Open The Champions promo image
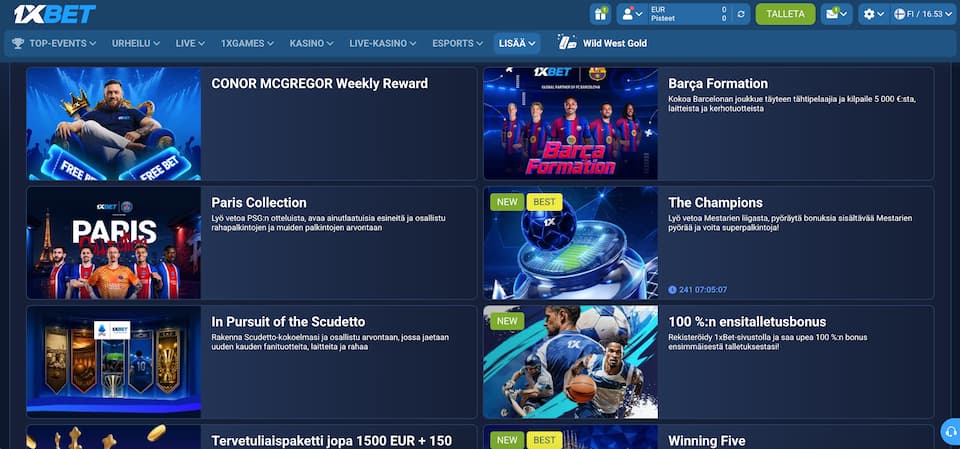This screenshot has height=449, width=960. coord(571,243)
